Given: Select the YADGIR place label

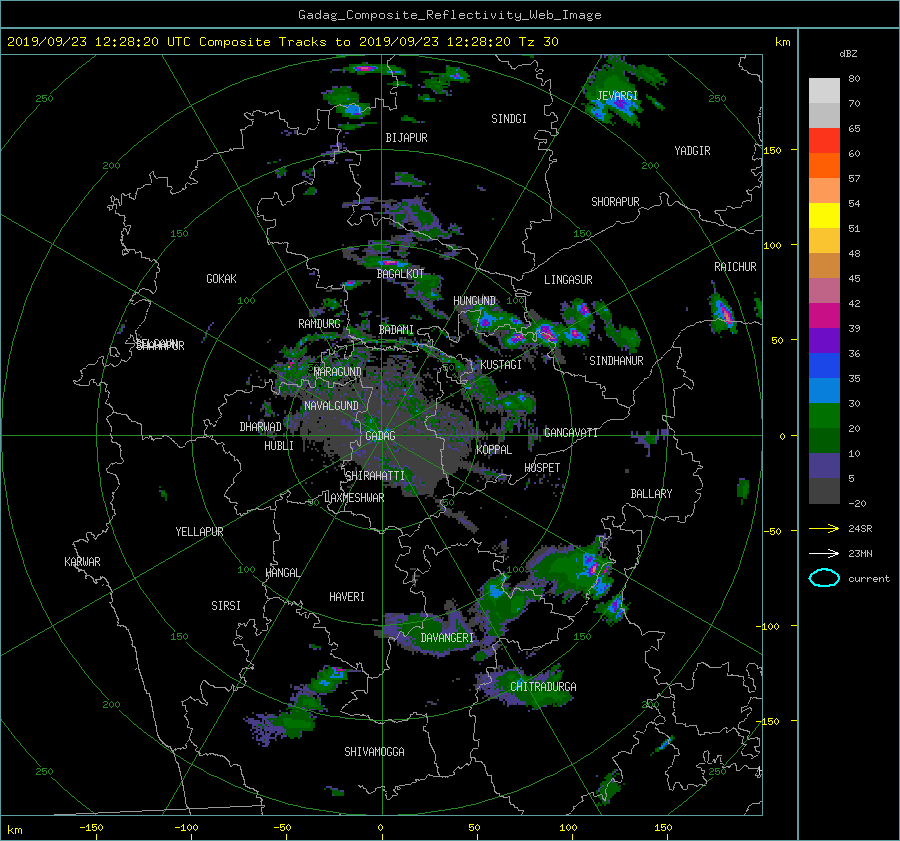Looking at the screenshot, I should click(x=692, y=151).
